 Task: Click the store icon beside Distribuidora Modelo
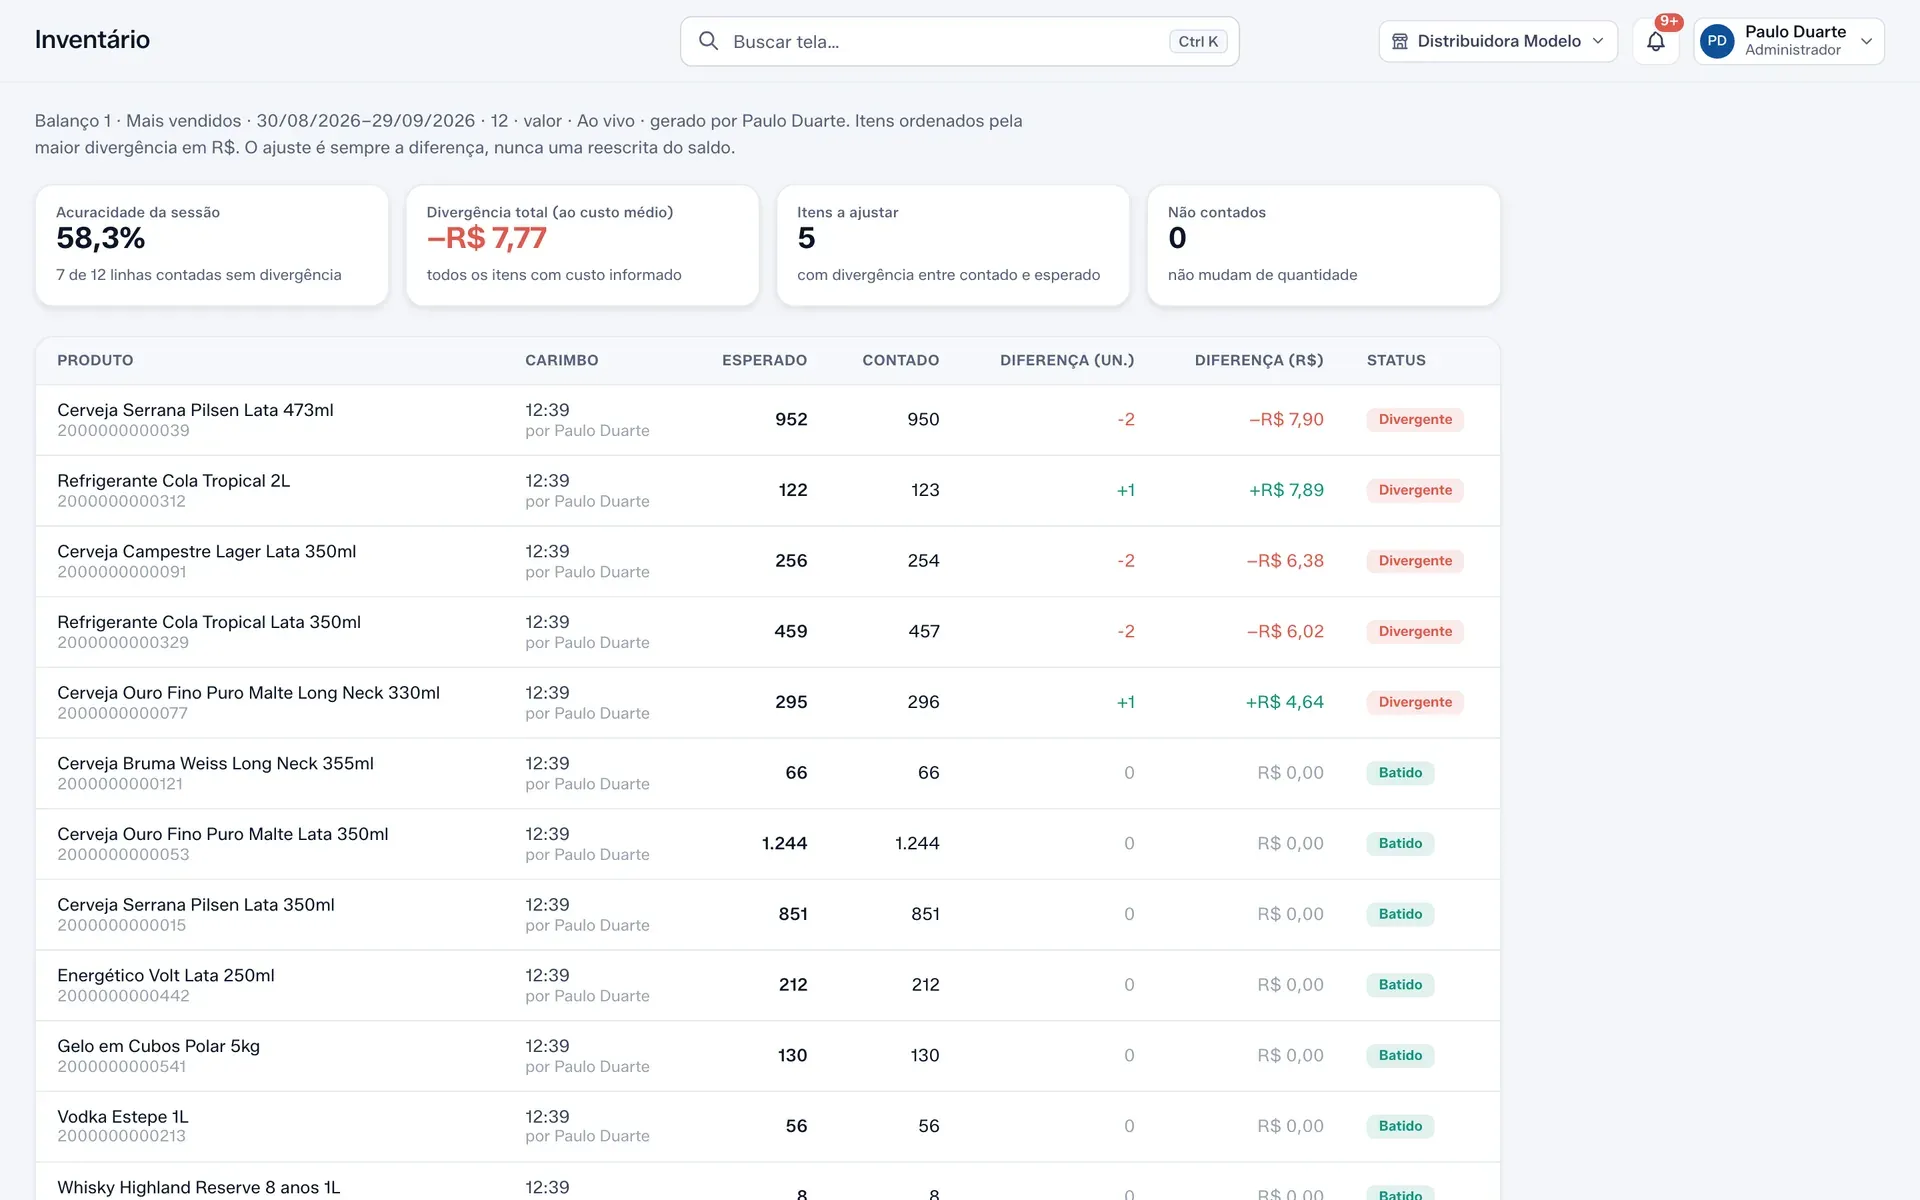pos(1400,41)
